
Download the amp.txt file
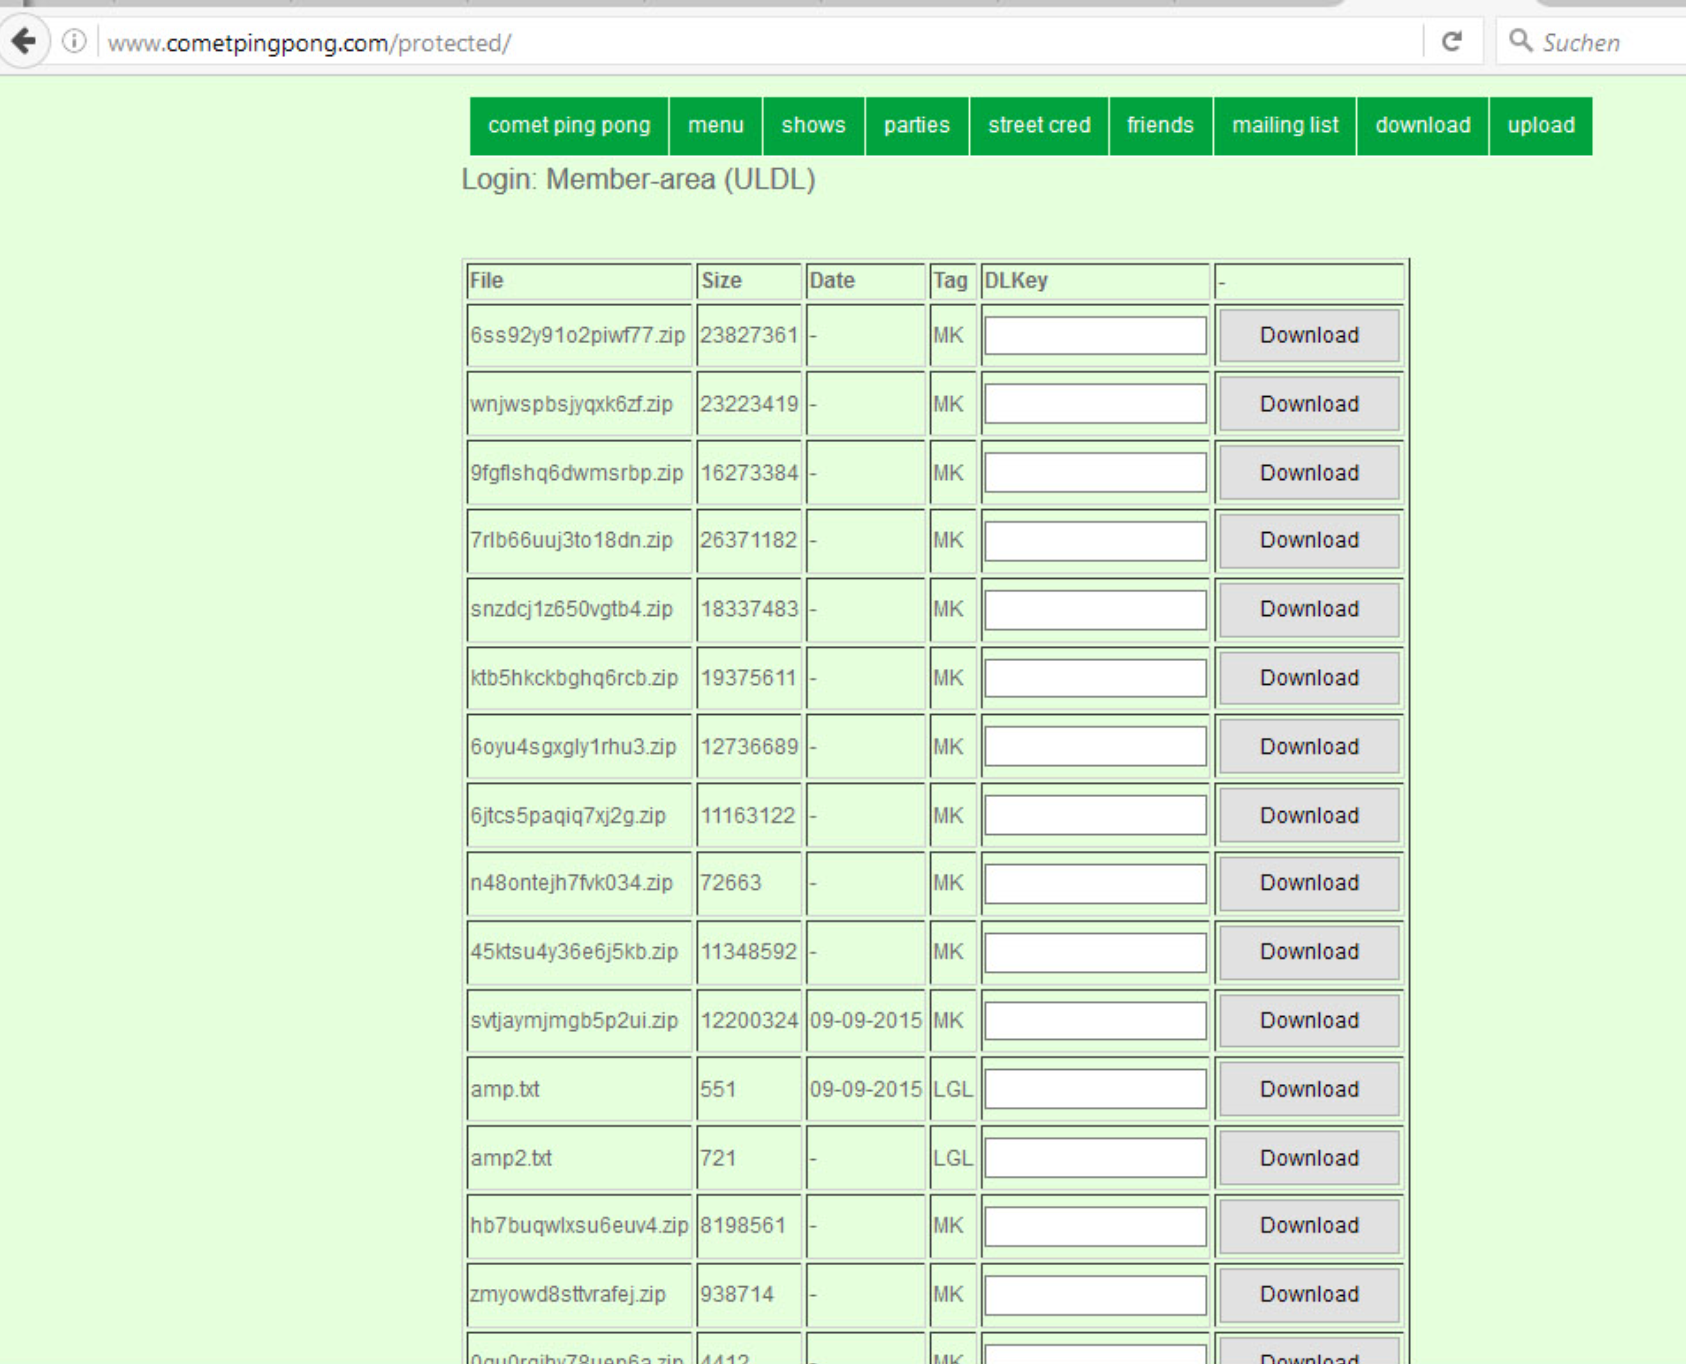1309,1090
